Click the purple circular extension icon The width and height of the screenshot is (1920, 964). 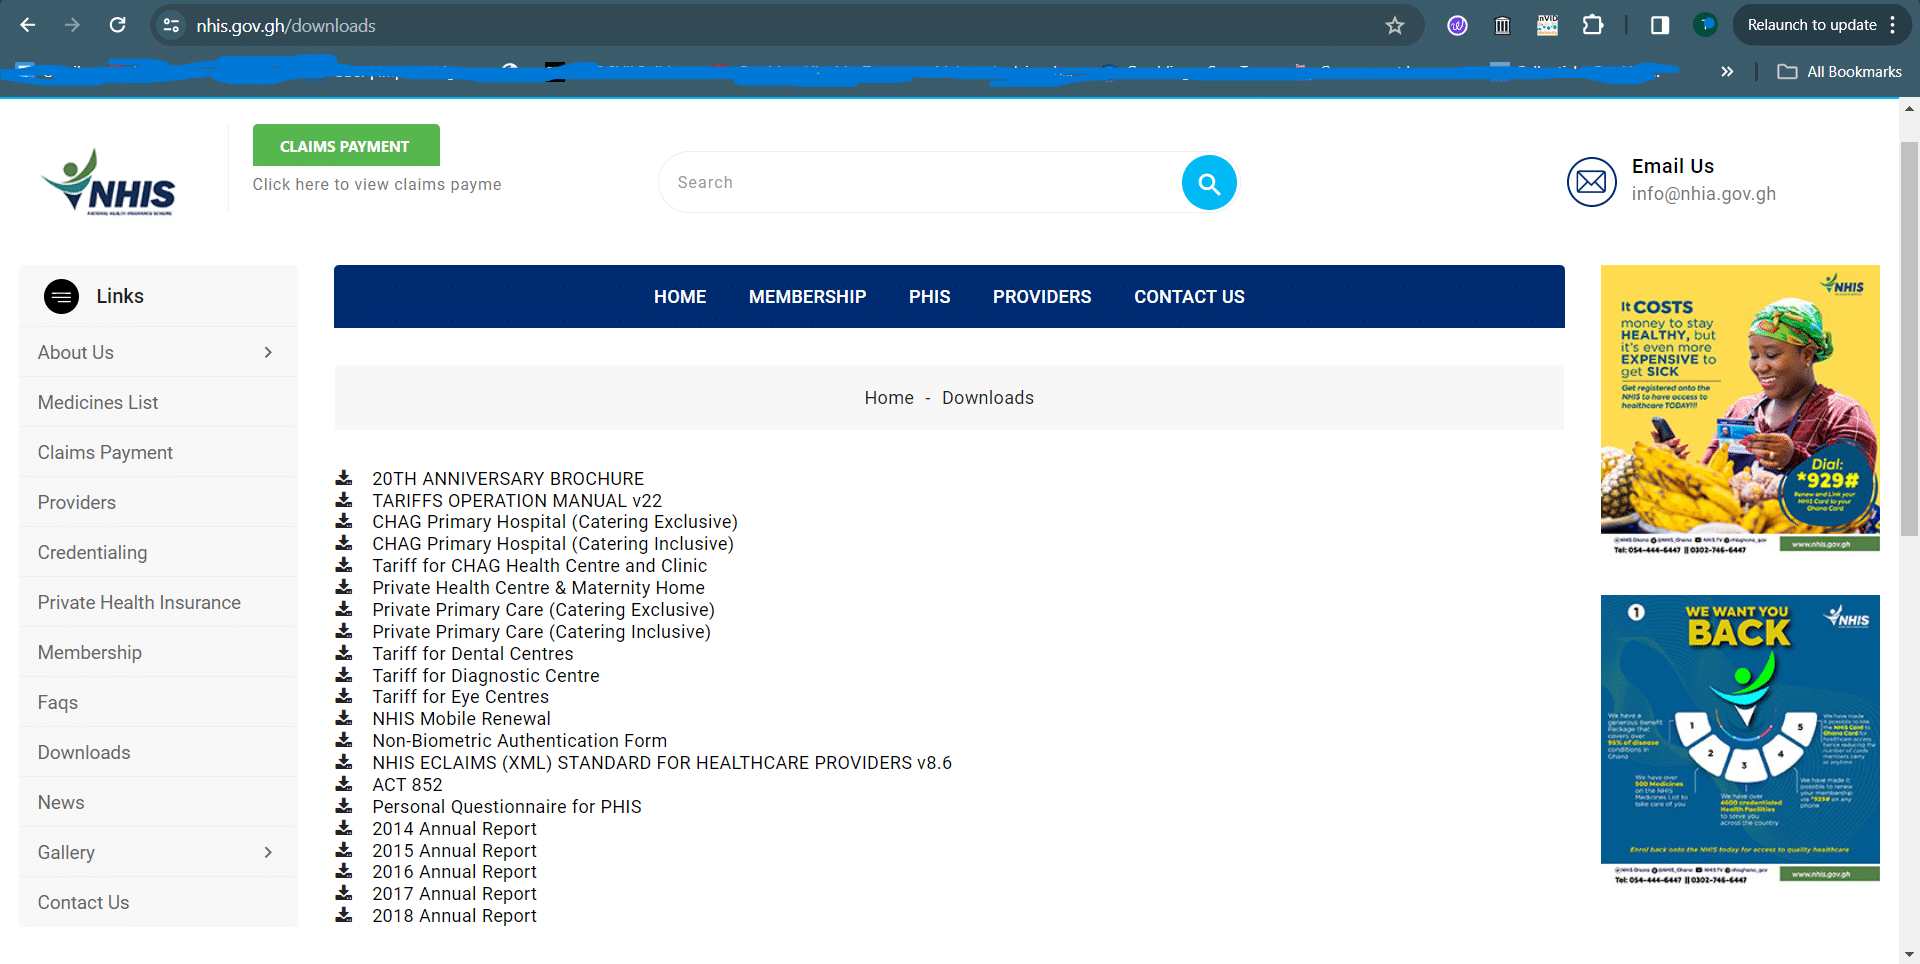tap(1457, 25)
